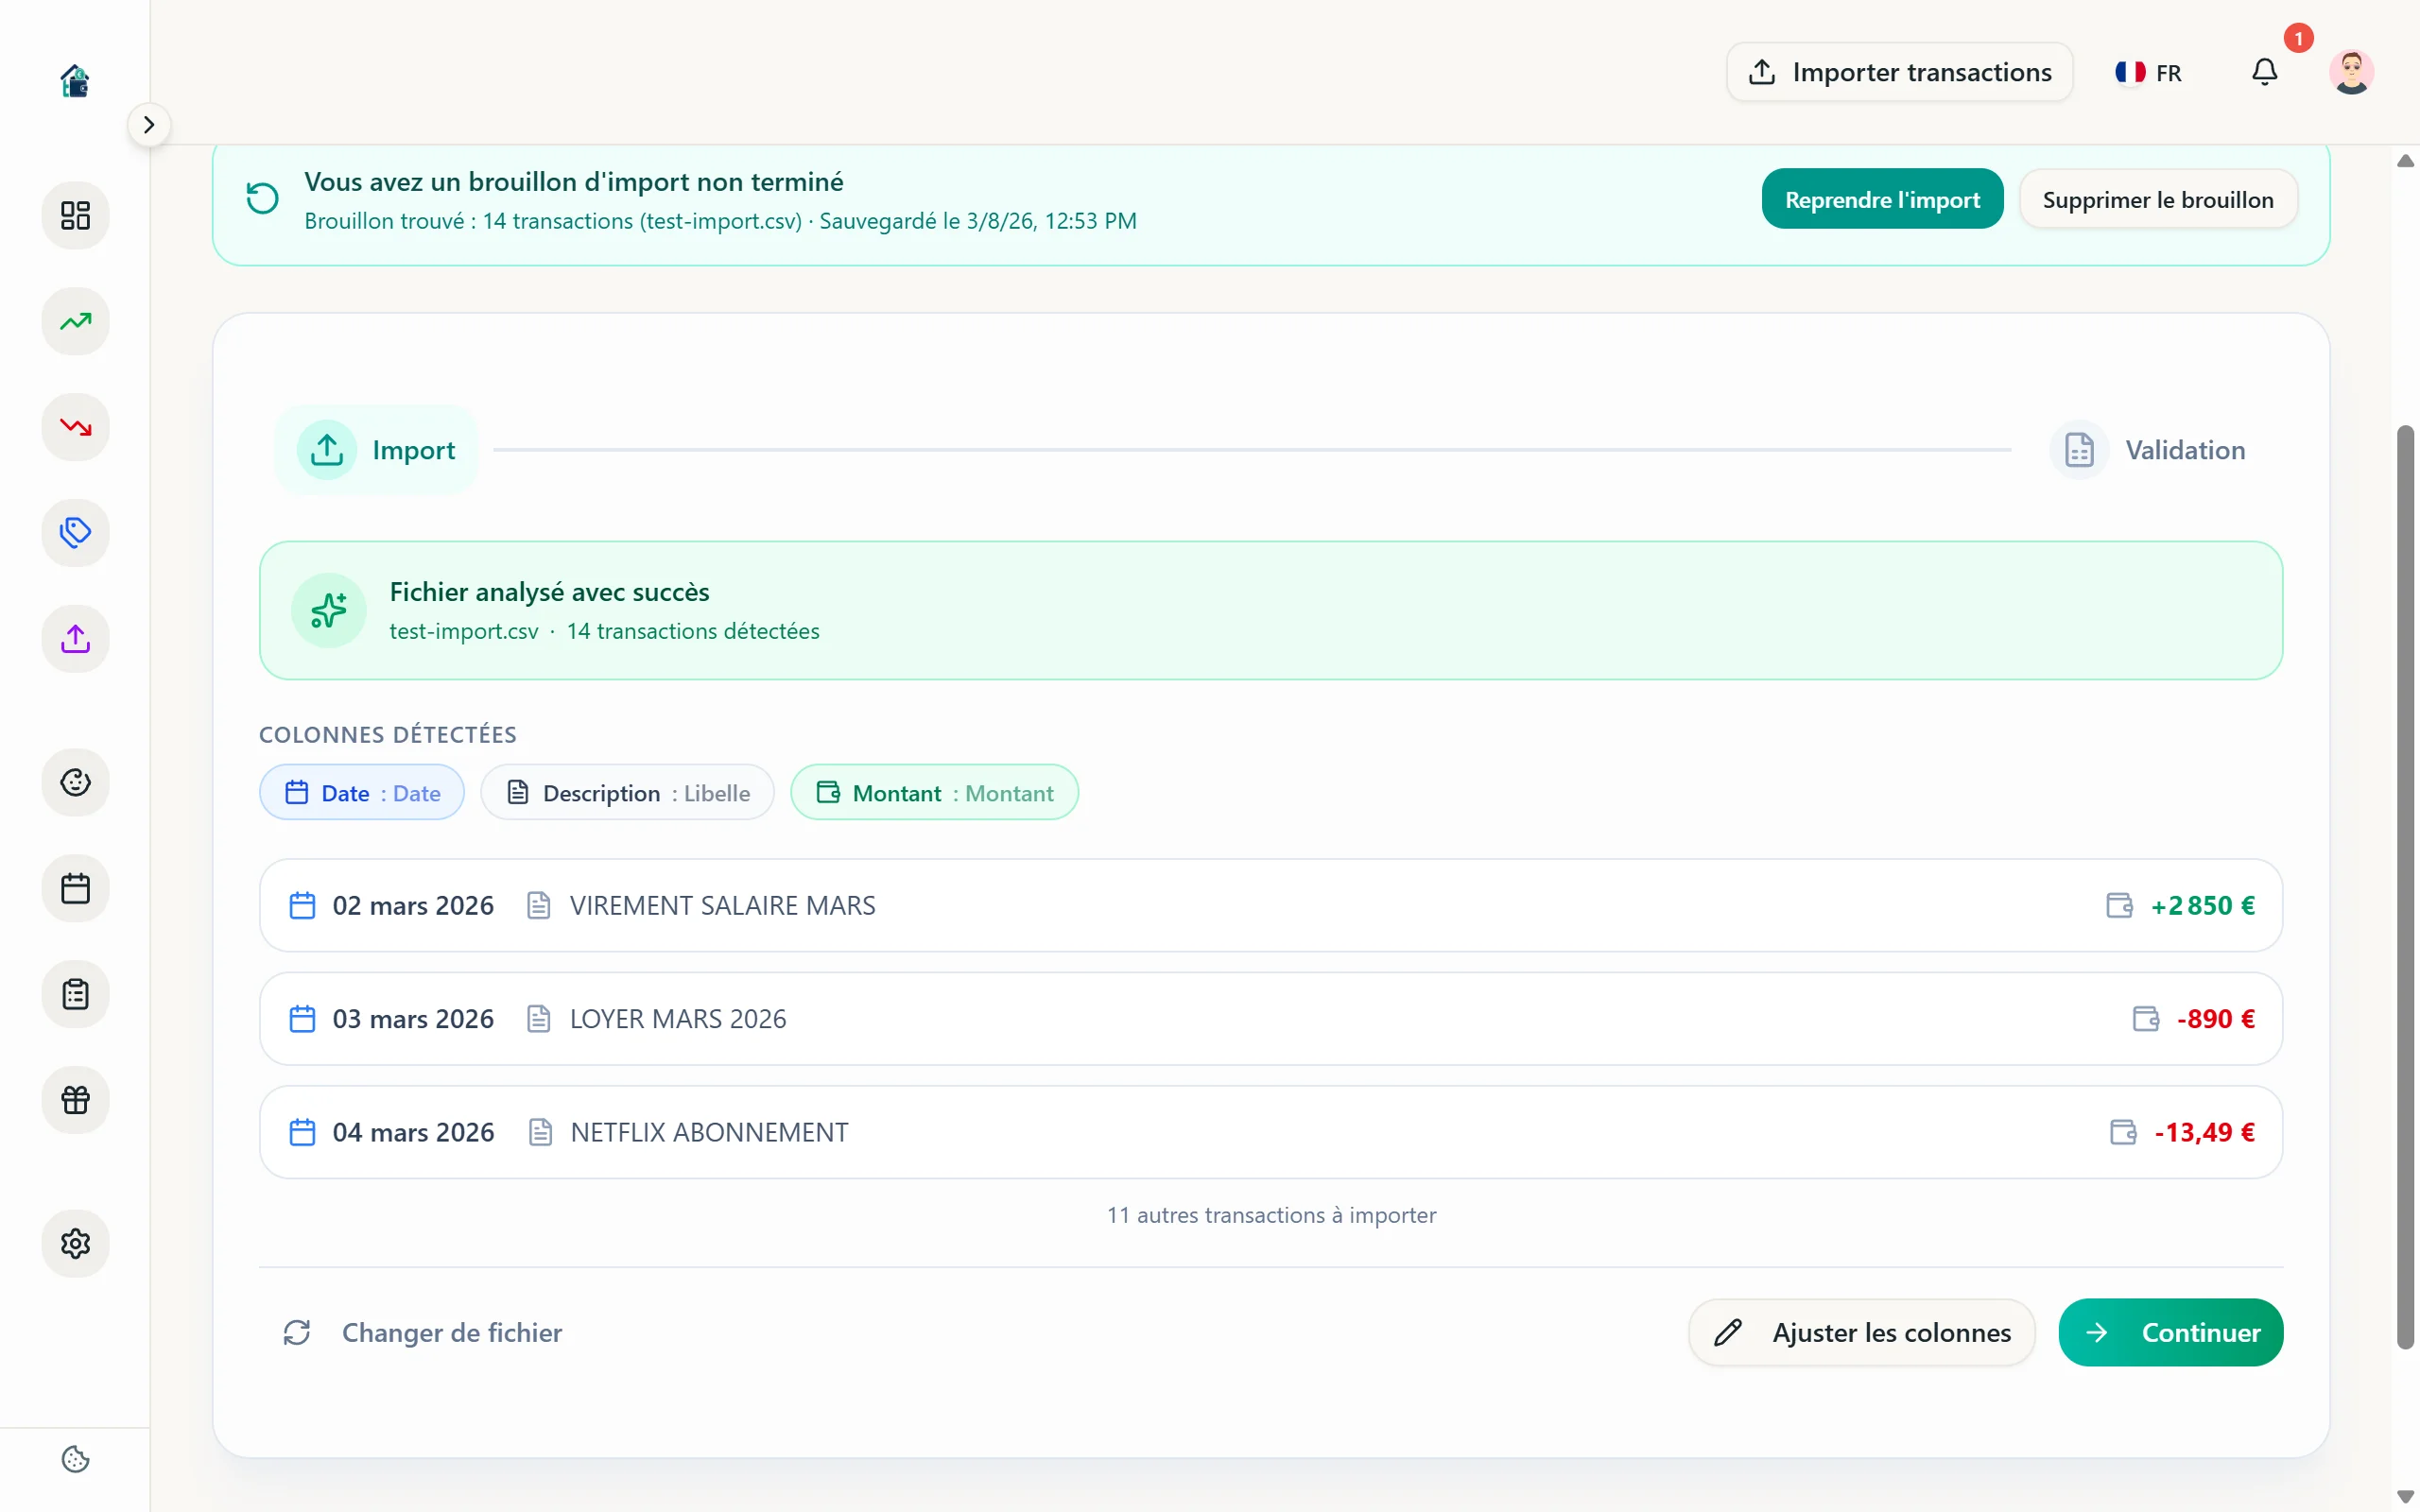Open the FR language selector

(x=2148, y=72)
